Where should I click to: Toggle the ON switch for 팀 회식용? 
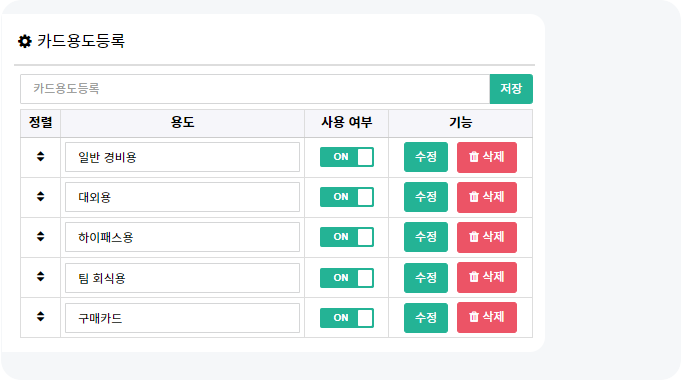347,278
